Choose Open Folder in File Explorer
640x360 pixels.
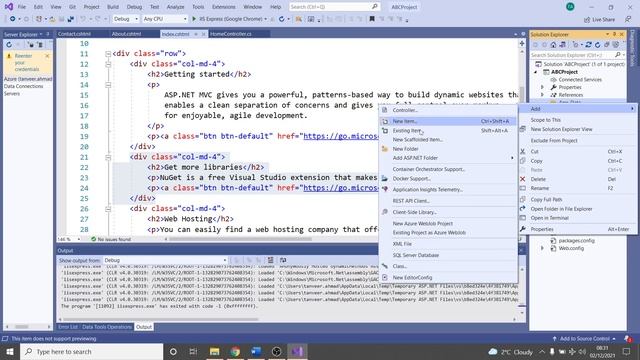click(577, 209)
